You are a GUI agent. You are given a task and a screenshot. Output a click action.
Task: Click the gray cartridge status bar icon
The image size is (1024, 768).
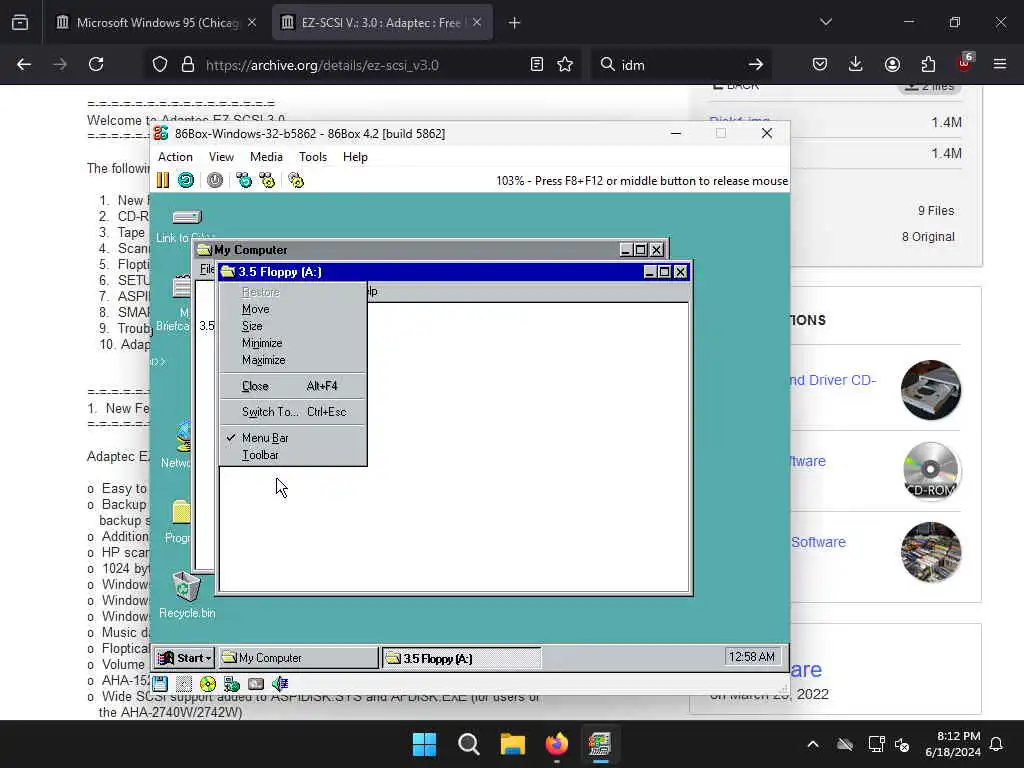[x=256, y=684]
